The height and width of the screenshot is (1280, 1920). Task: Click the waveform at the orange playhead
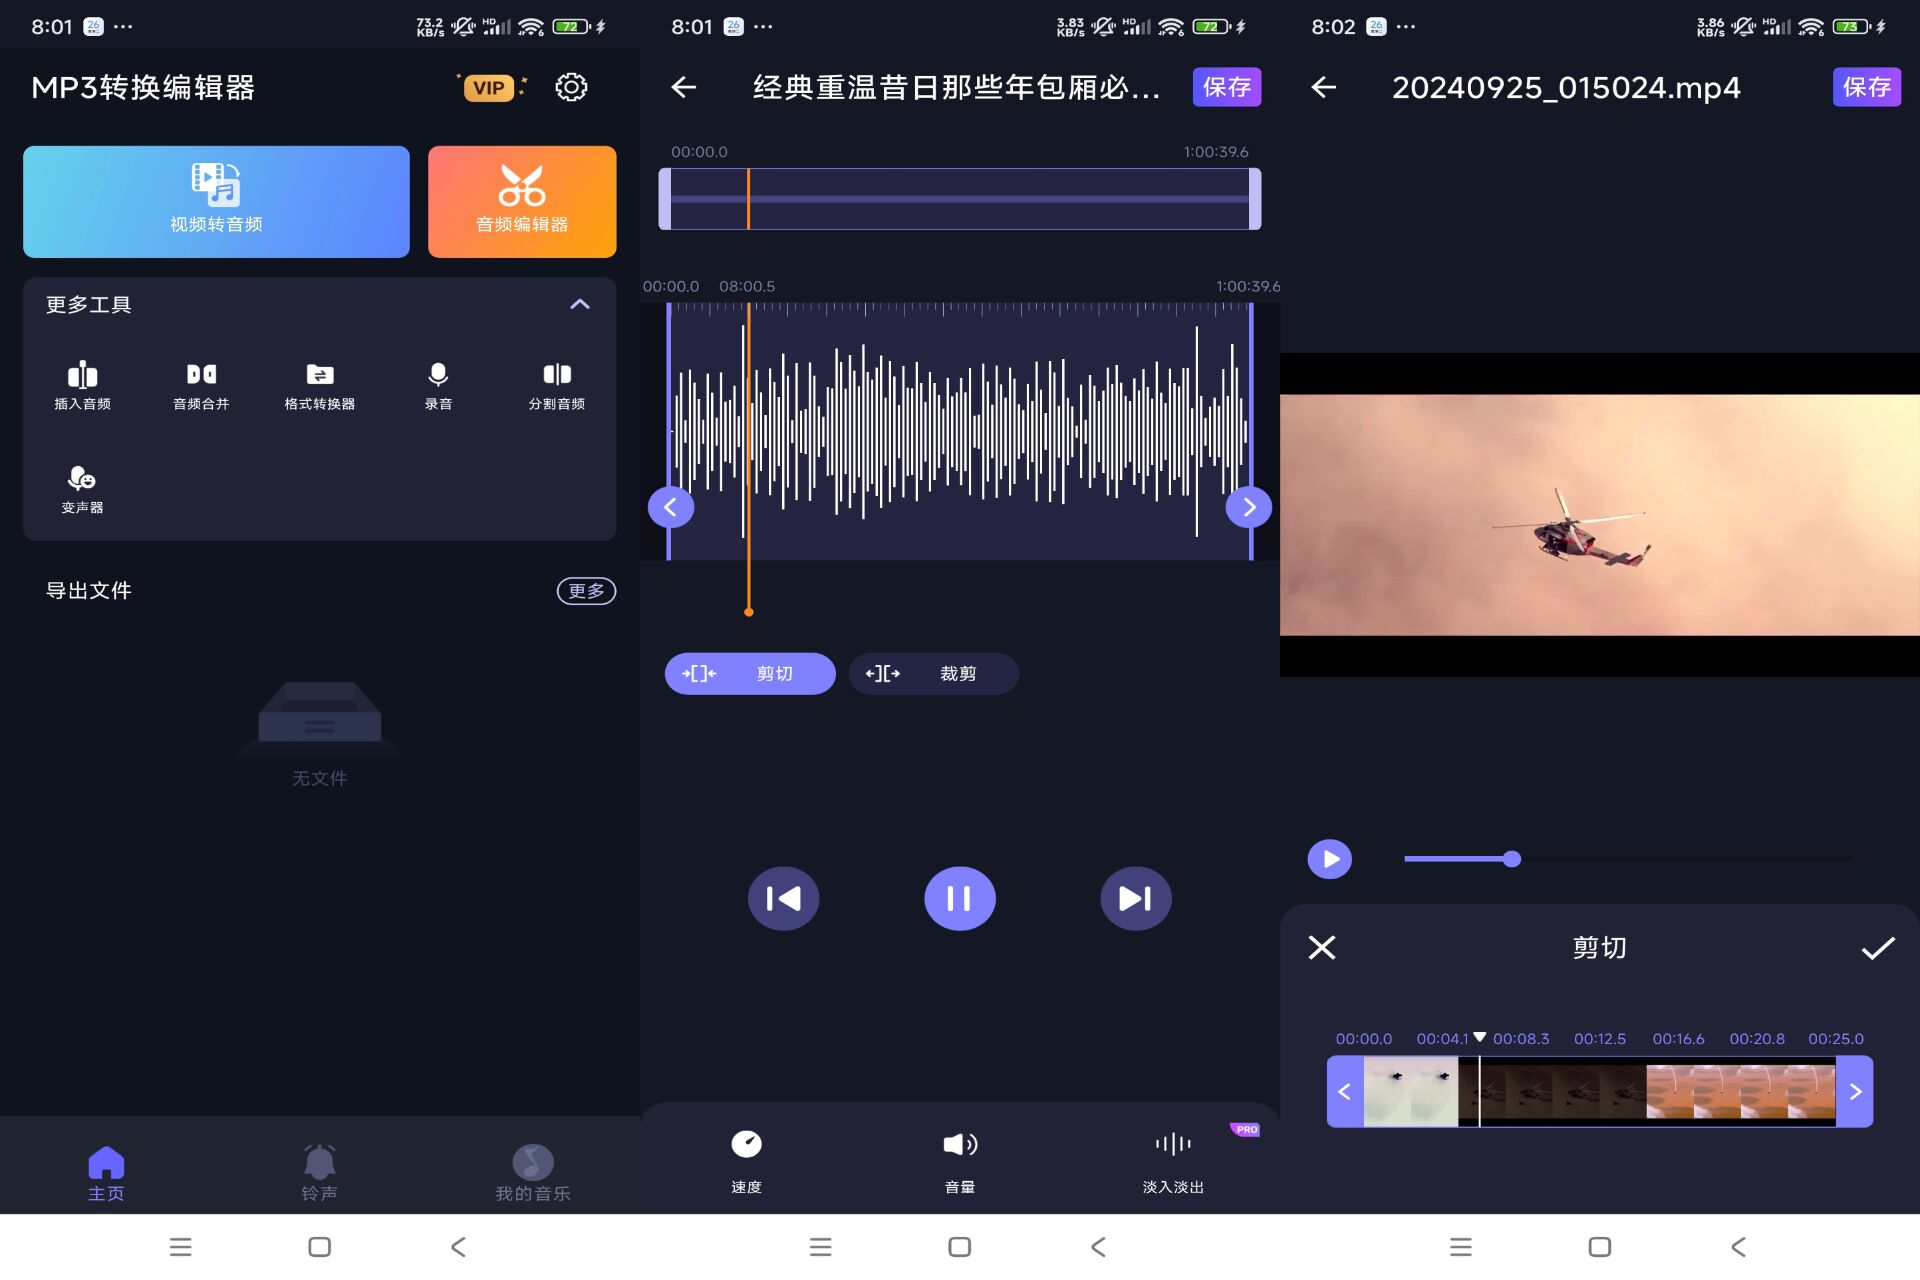(747, 430)
